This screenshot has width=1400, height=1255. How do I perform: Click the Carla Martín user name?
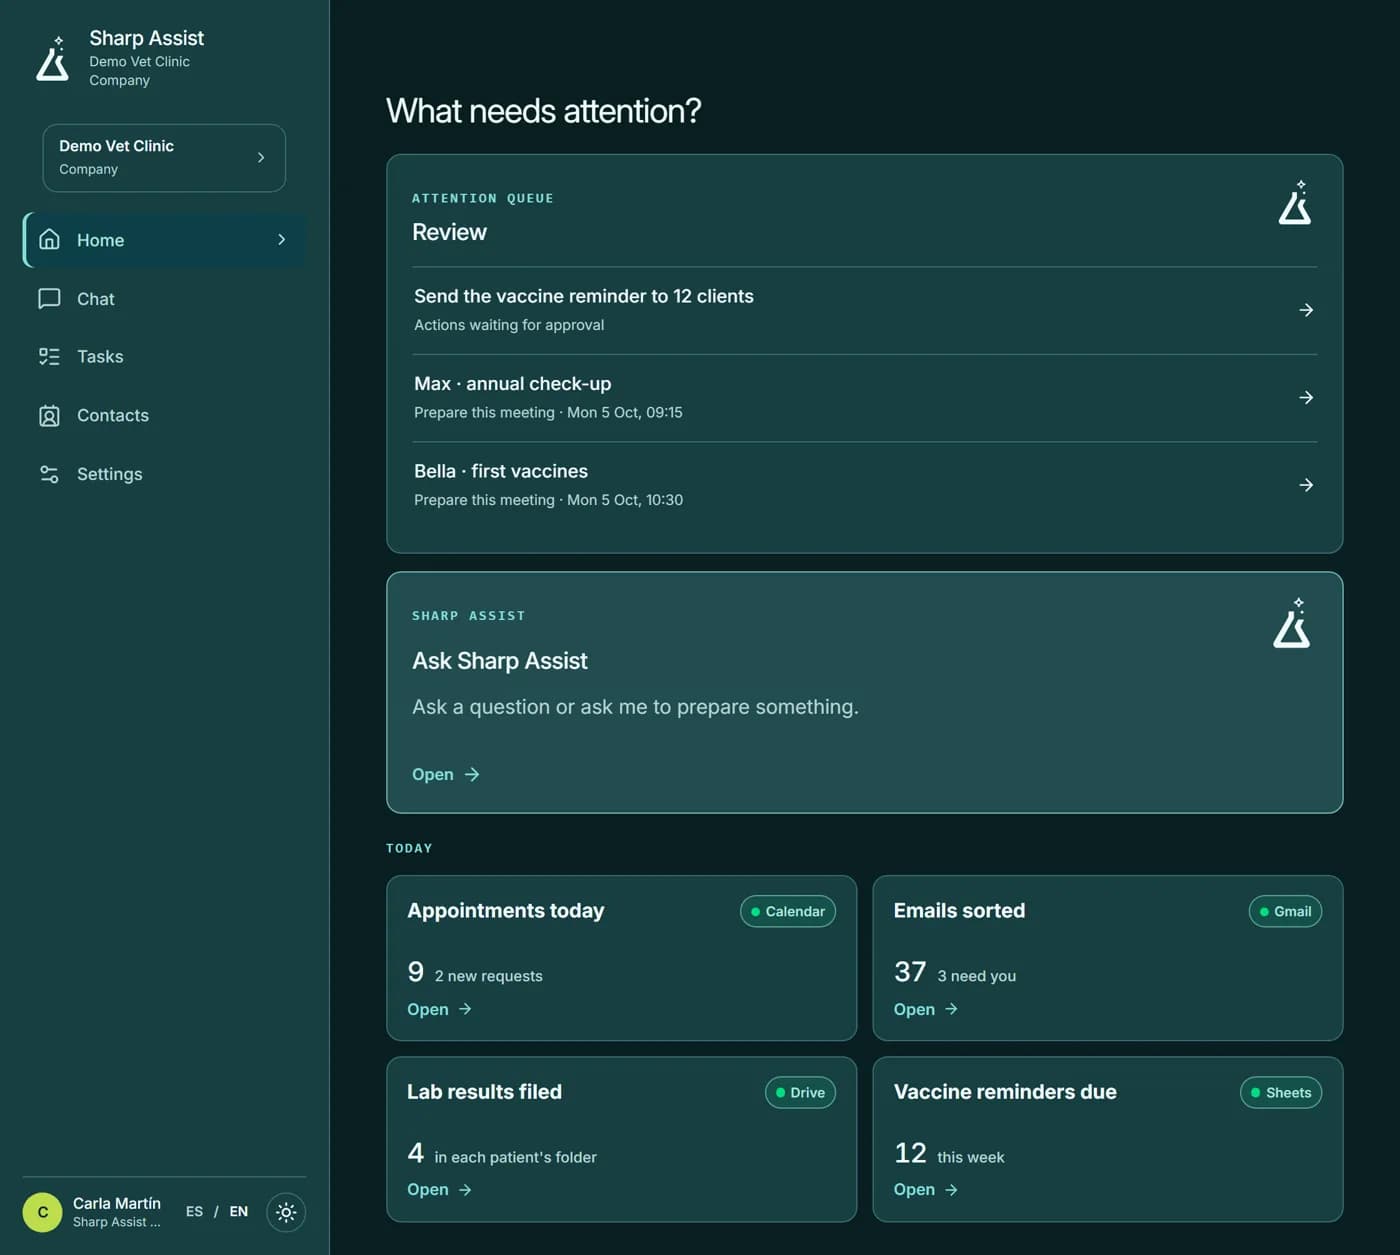point(117,1203)
